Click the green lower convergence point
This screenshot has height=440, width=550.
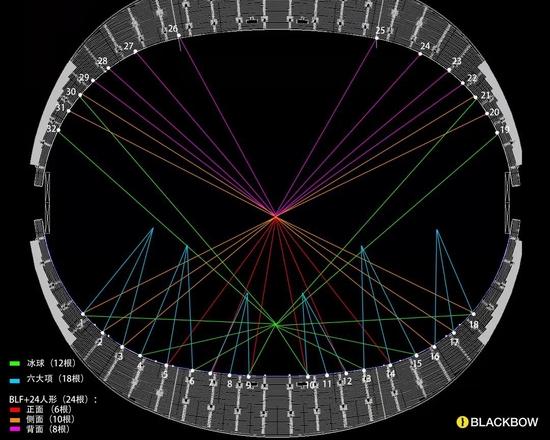(276, 325)
